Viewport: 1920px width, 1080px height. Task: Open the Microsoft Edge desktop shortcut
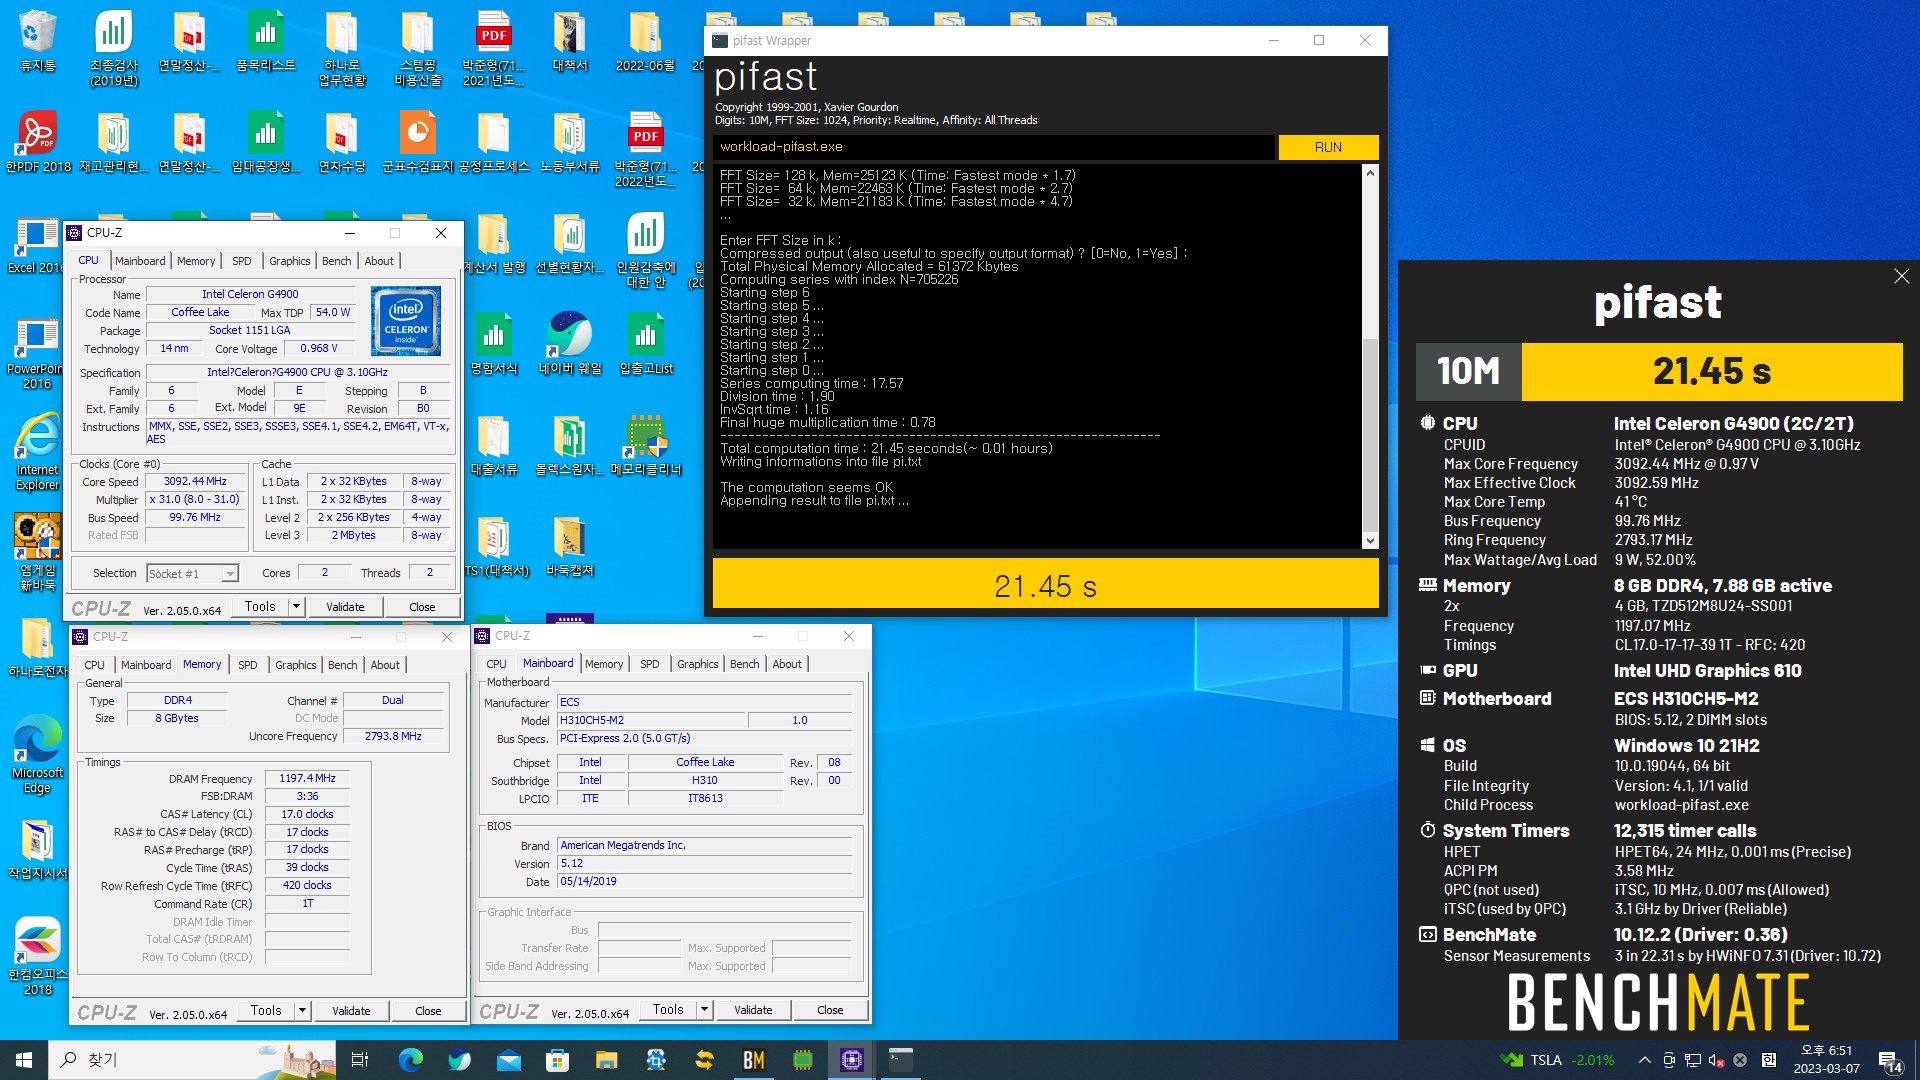click(x=37, y=755)
